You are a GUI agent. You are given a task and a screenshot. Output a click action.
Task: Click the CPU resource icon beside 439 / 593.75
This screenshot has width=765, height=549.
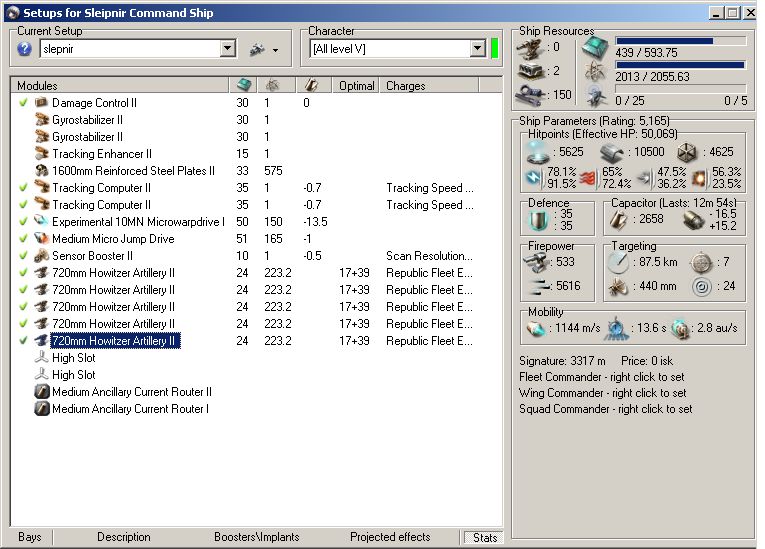pos(596,47)
